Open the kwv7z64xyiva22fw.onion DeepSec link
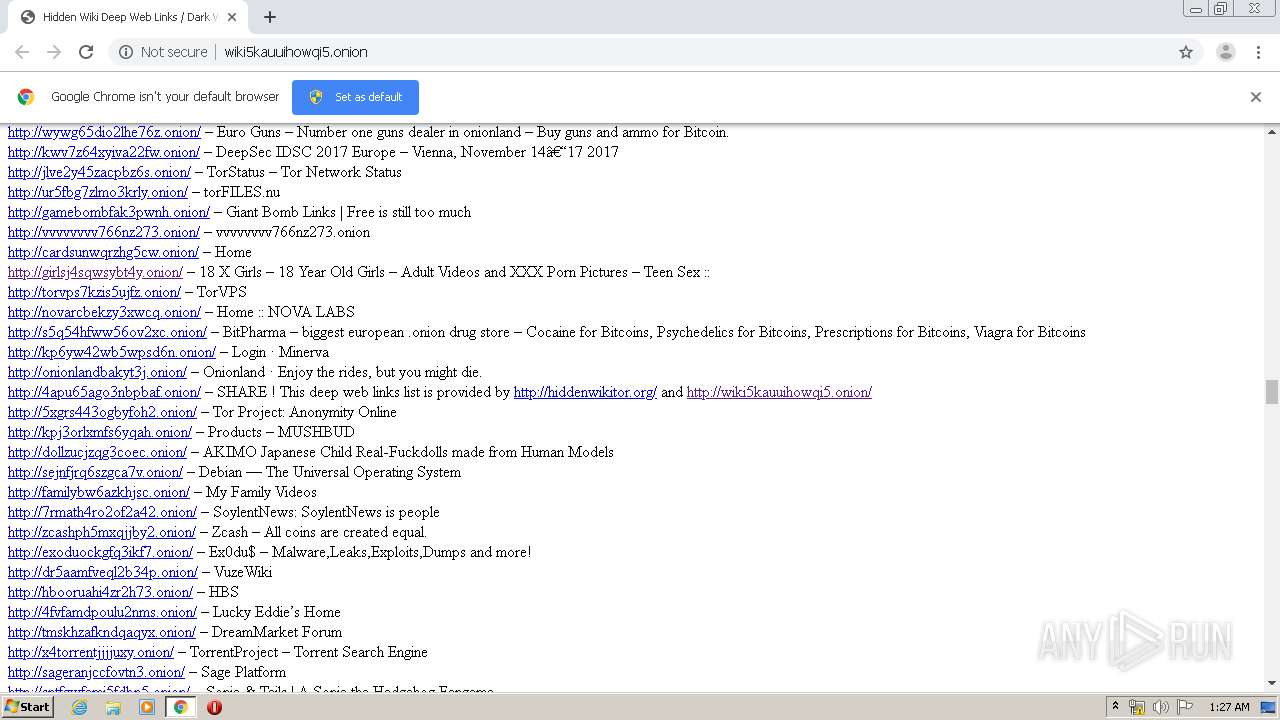Screen dimensions: 1280x720 (104, 152)
